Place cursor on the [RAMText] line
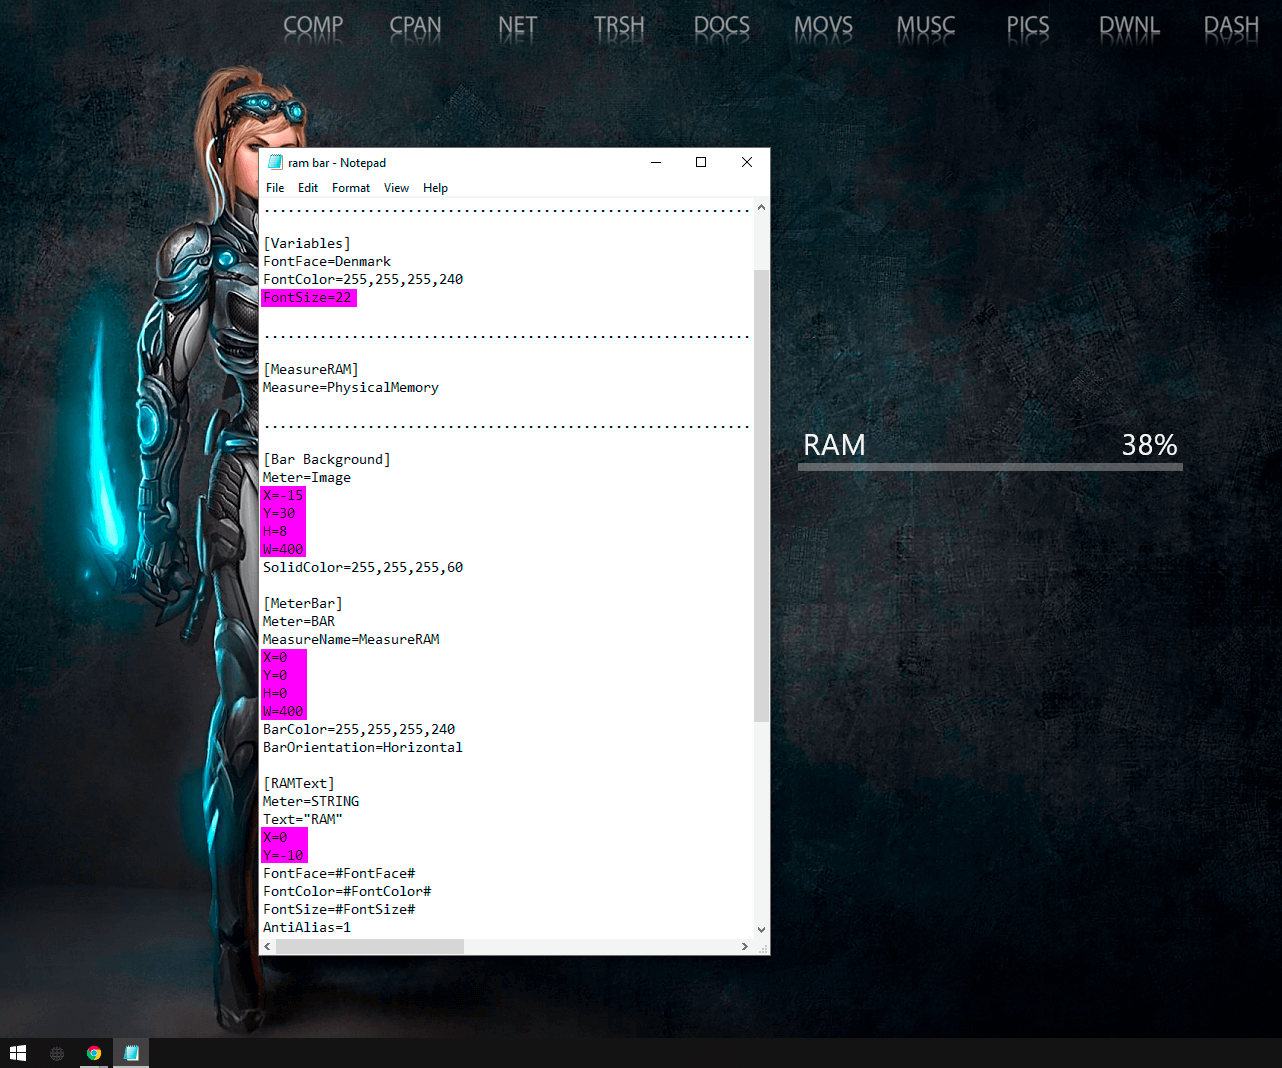1282x1068 pixels. (x=299, y=784)
